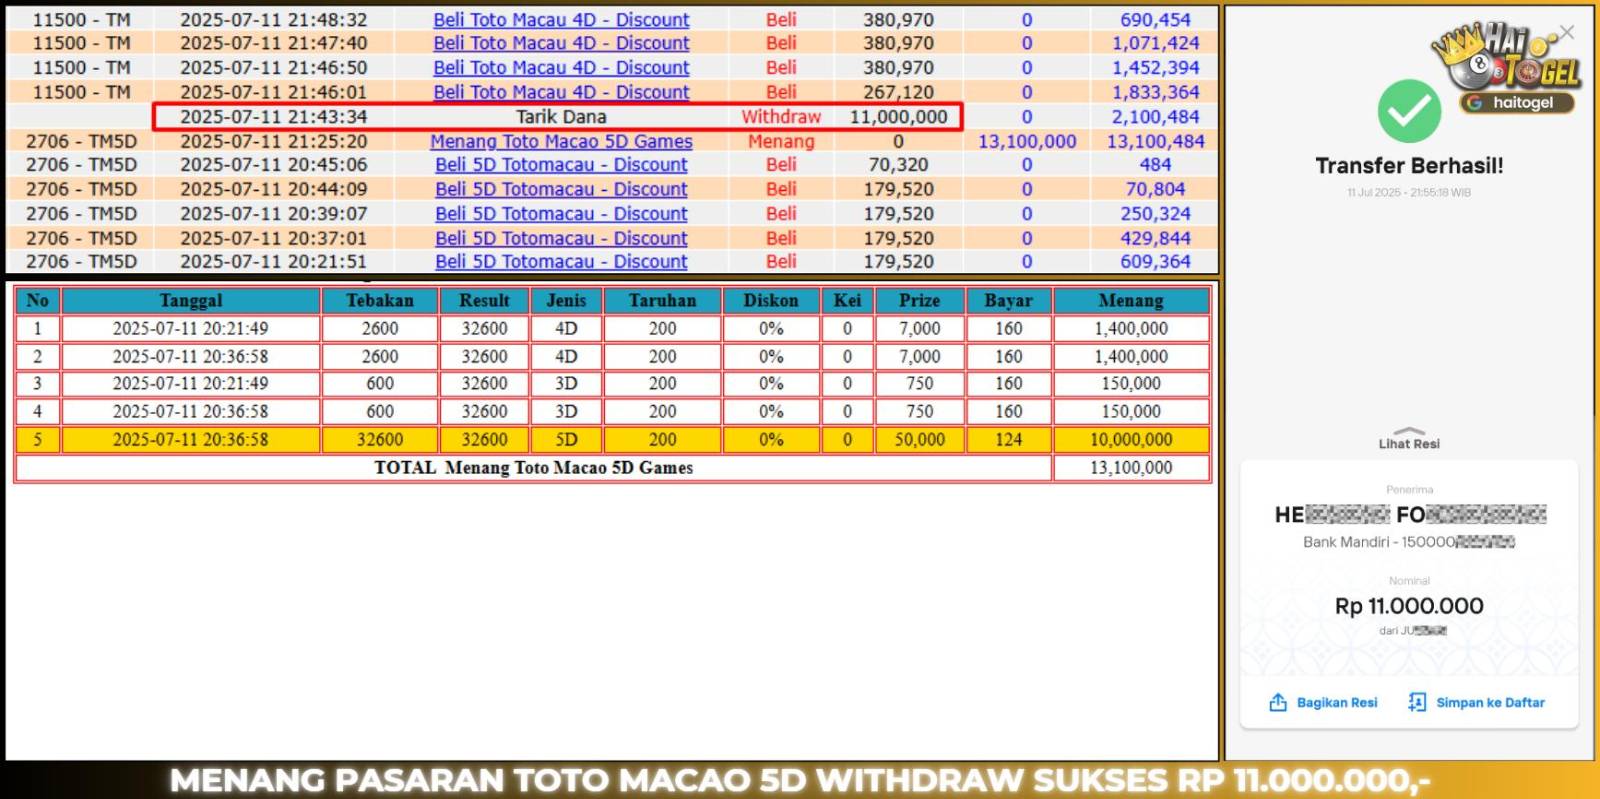
Task: Open Beli 5D Totomacau link at 20:39:07
Action: pyautogui.click(x=561, y=213)
